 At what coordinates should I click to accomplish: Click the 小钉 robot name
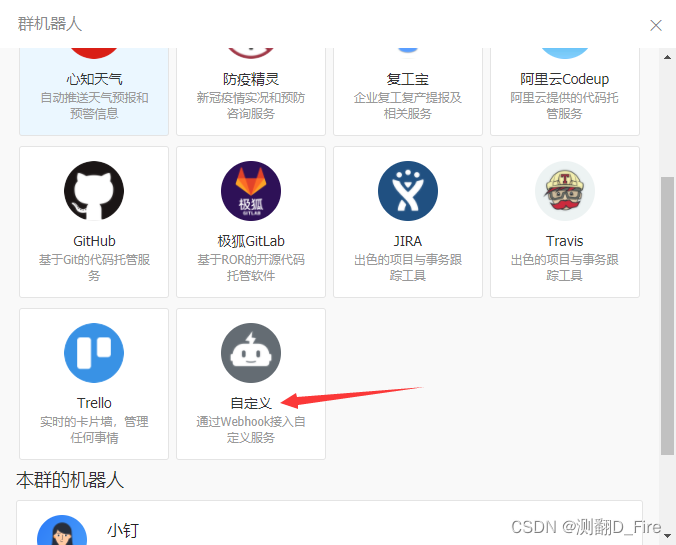coord(123,530)
